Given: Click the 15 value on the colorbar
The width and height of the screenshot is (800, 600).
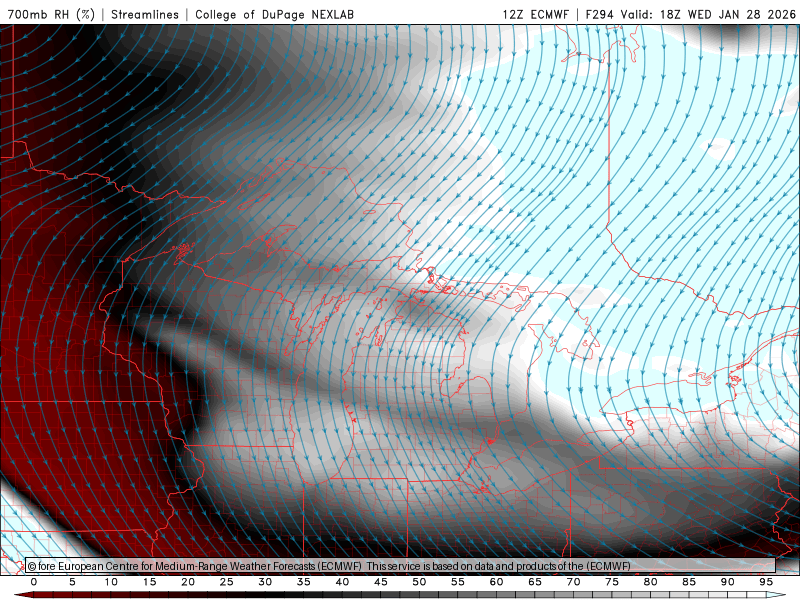Looking at the screenshot, I should (x=149, y=582).
